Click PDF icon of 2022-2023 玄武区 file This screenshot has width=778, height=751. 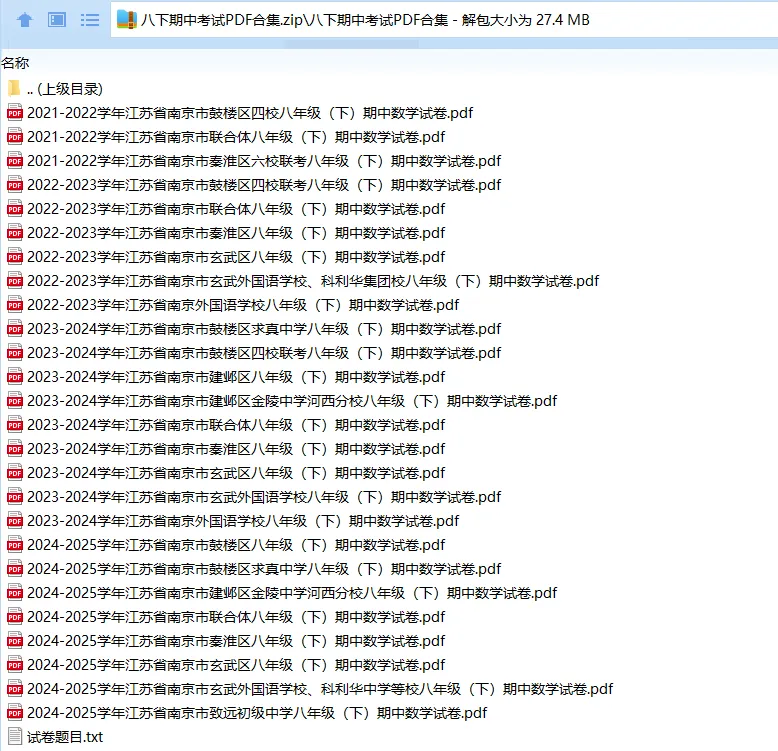(x=15, y=256)
